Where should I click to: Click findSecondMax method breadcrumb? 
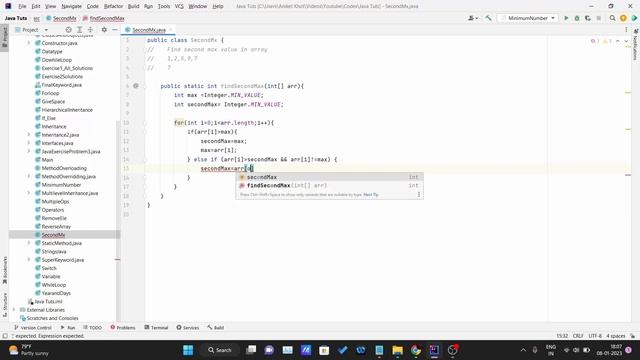point(103,18)
